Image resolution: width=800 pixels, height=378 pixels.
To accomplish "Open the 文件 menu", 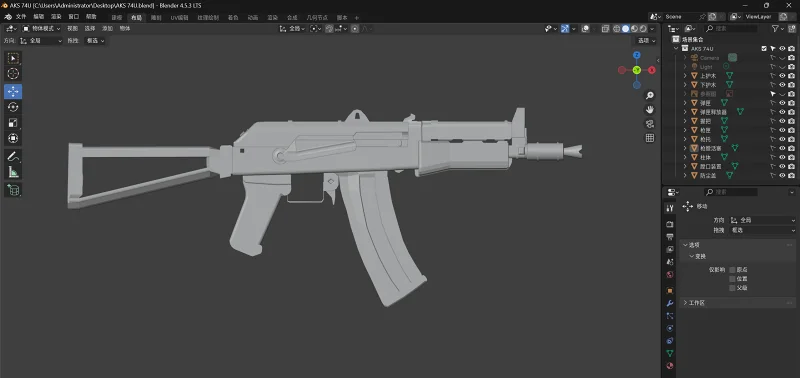I will click(21, 17).
